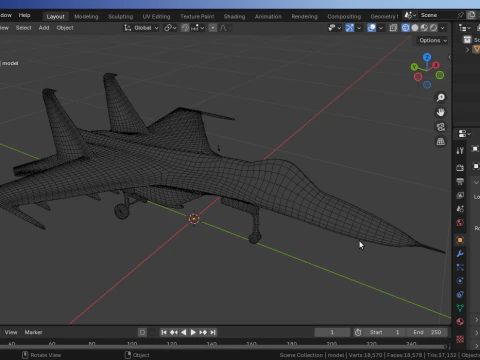Open the View Layer properties tab
Image resolution: width=480 pixels, height=360 pixels.
point(460,195)
